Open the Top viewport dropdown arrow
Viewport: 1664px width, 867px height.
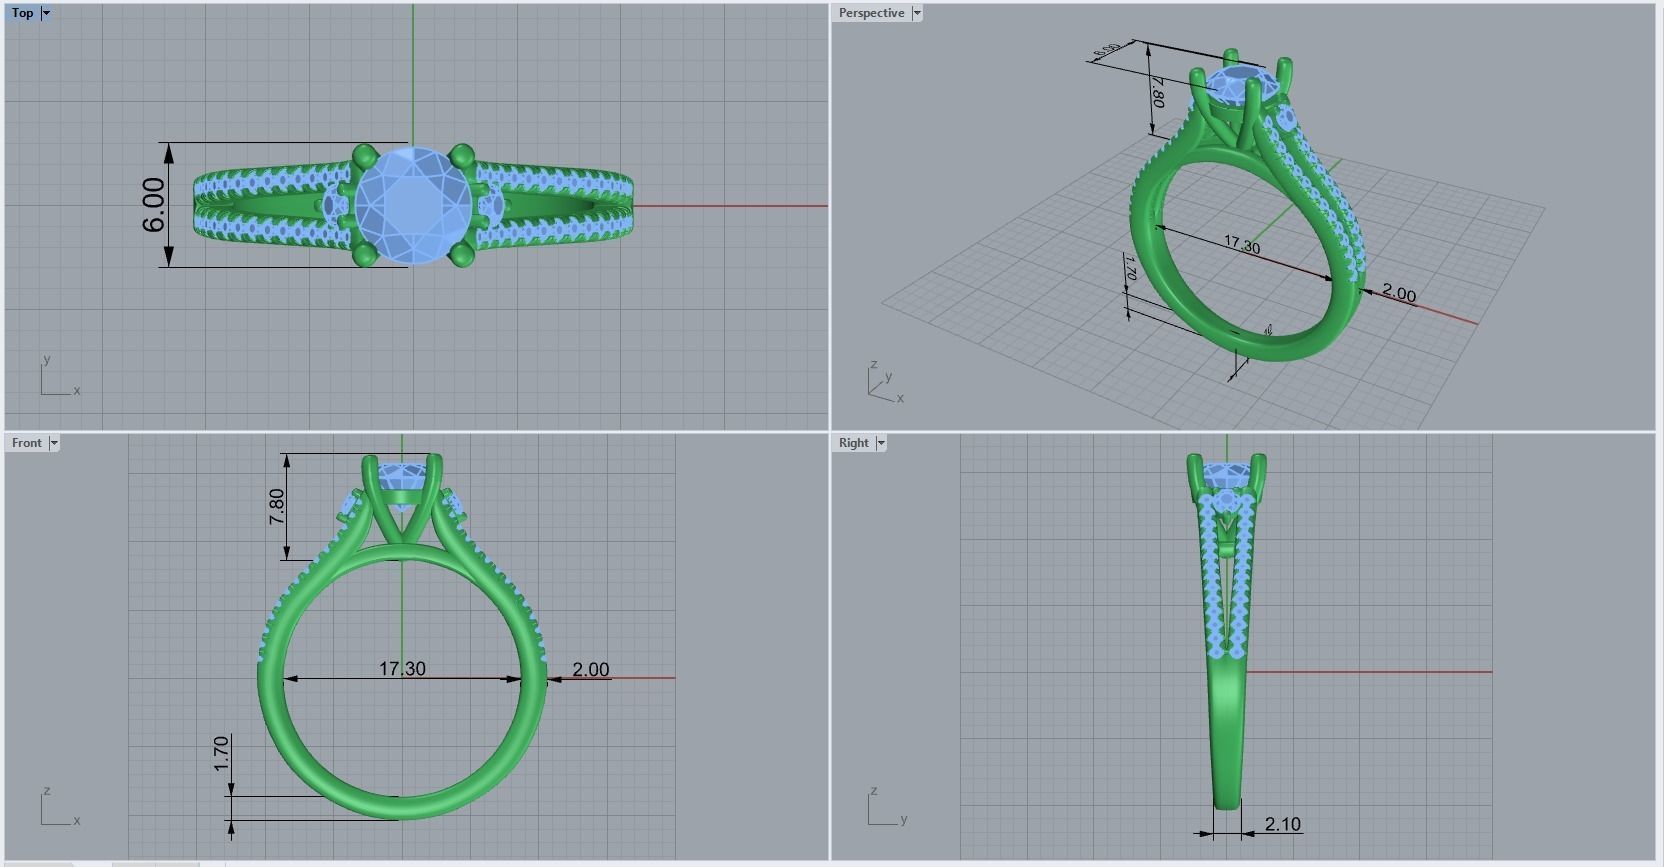pos(47,13)
